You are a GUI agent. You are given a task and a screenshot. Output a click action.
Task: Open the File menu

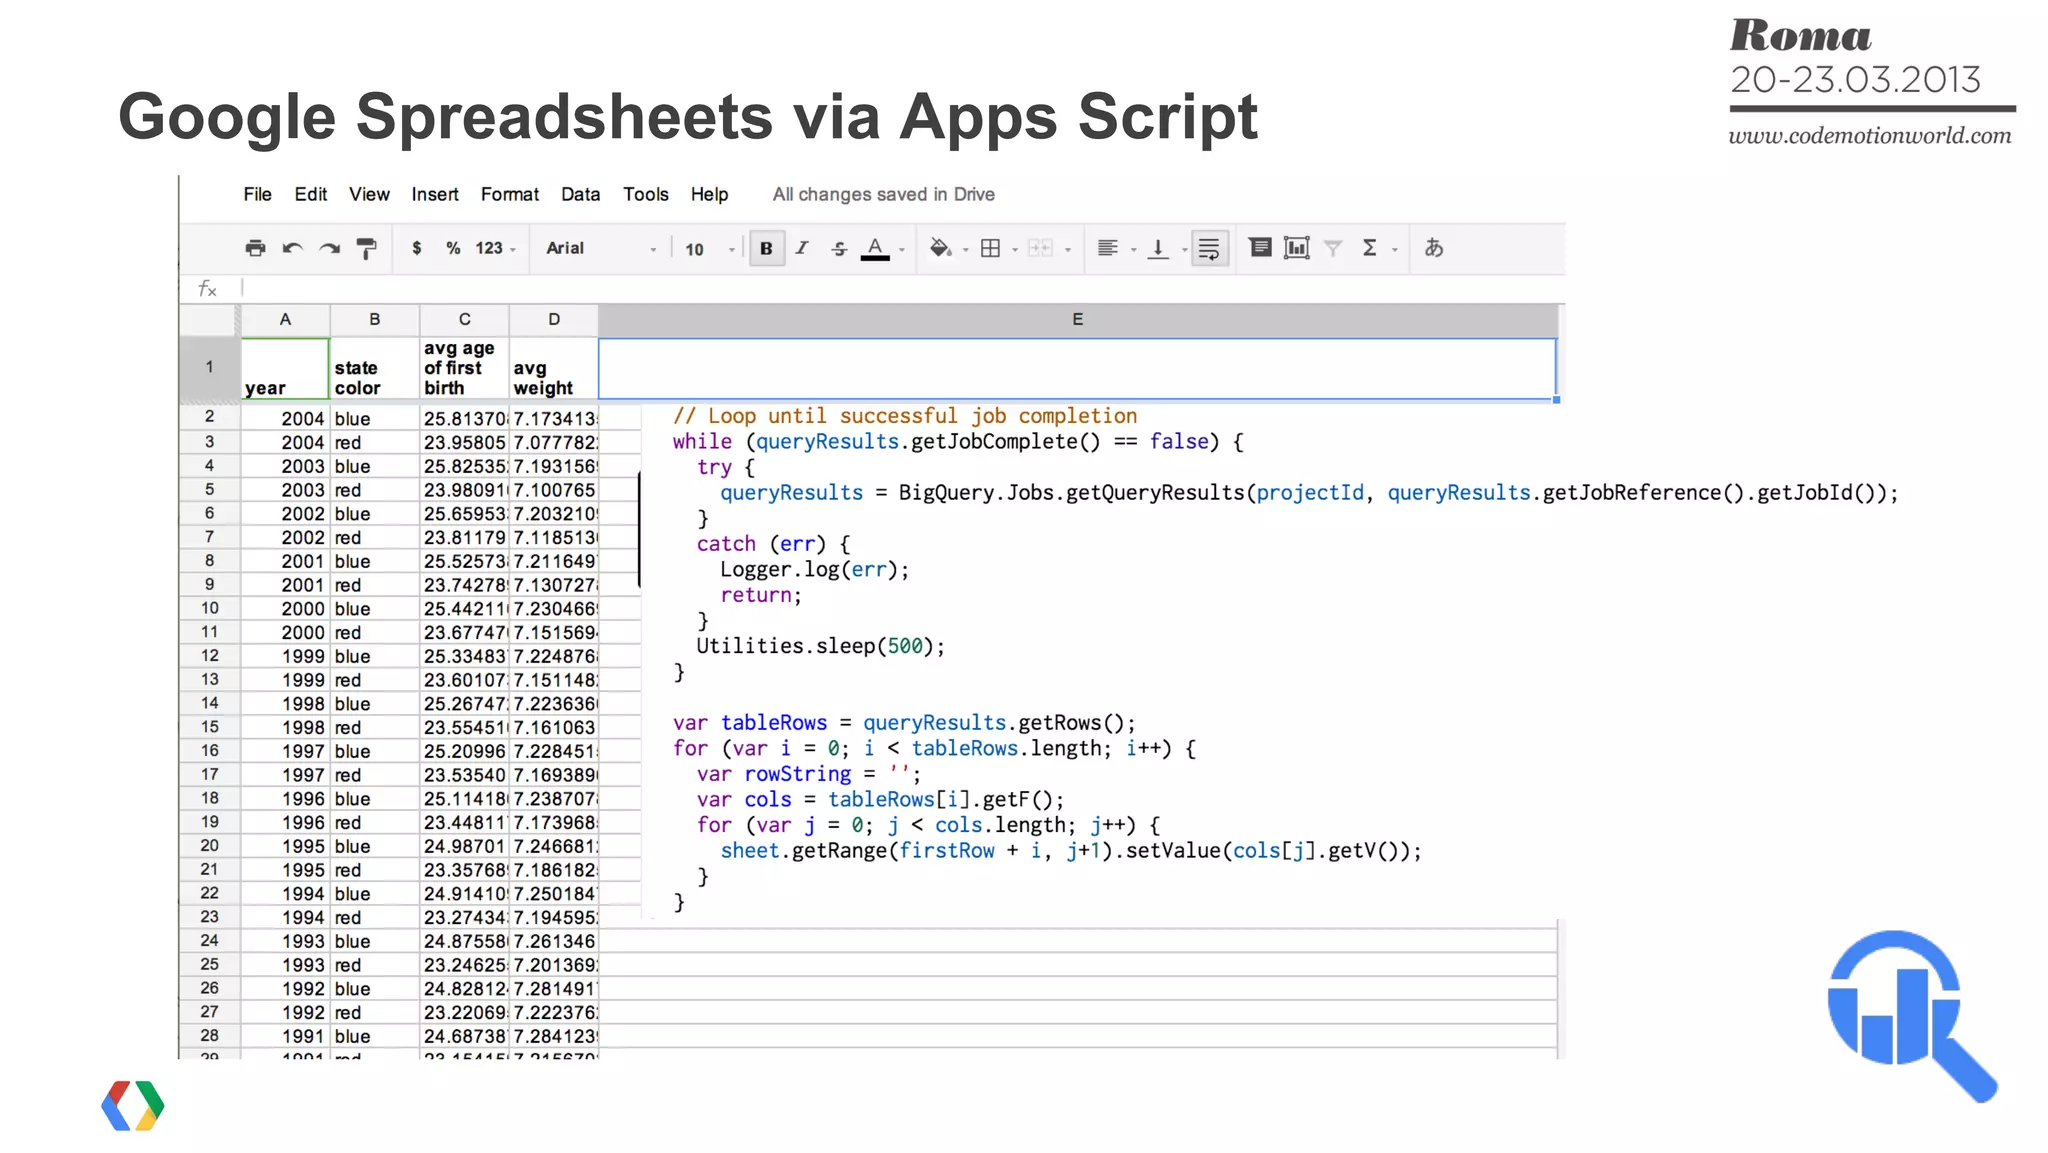point(257,194)
